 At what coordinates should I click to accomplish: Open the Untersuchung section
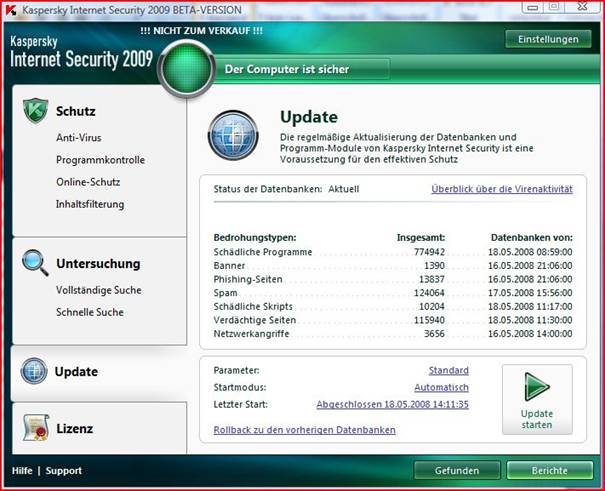[98, 264]
